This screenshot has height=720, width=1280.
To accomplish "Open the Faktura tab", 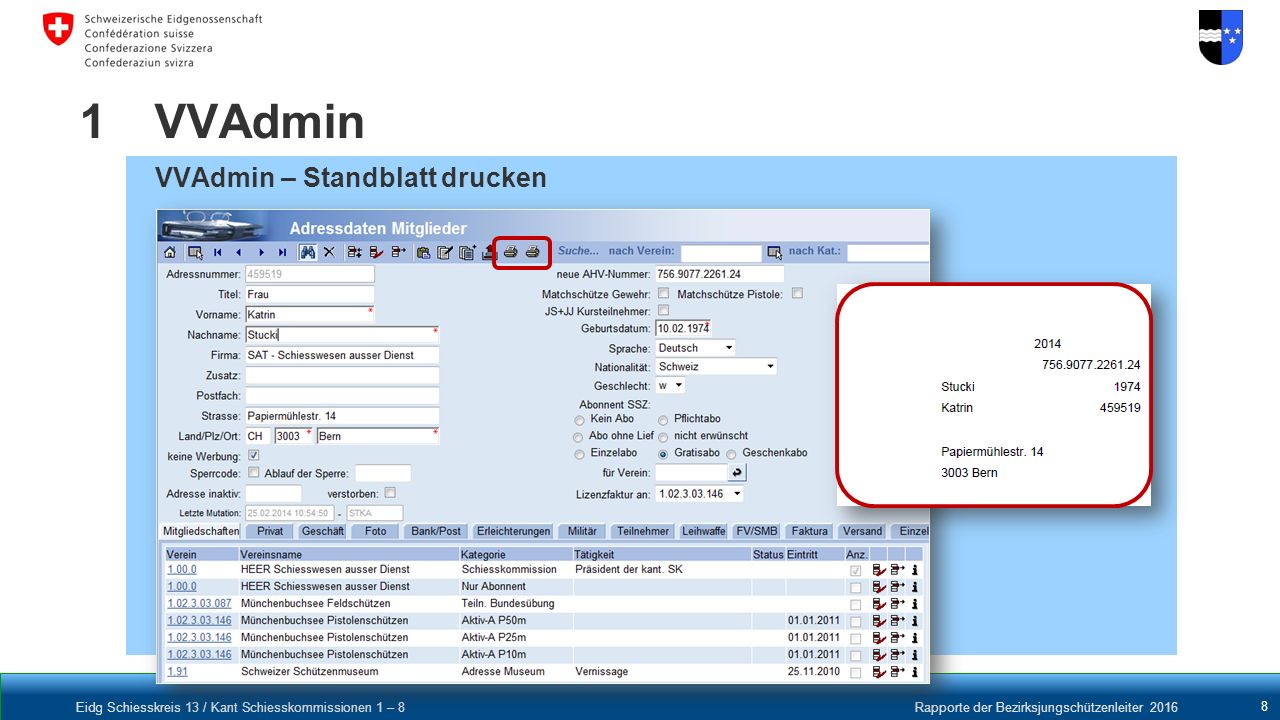I will pyautogui.click(x=809, y=531).
